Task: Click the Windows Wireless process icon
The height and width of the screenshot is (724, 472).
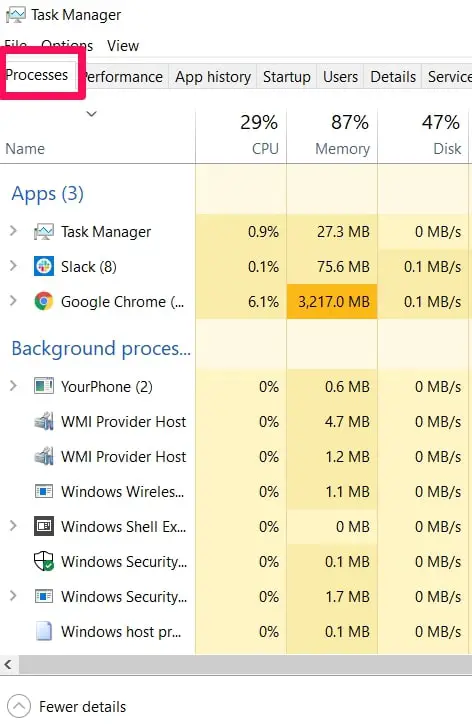Action: [x=44, y=491]
